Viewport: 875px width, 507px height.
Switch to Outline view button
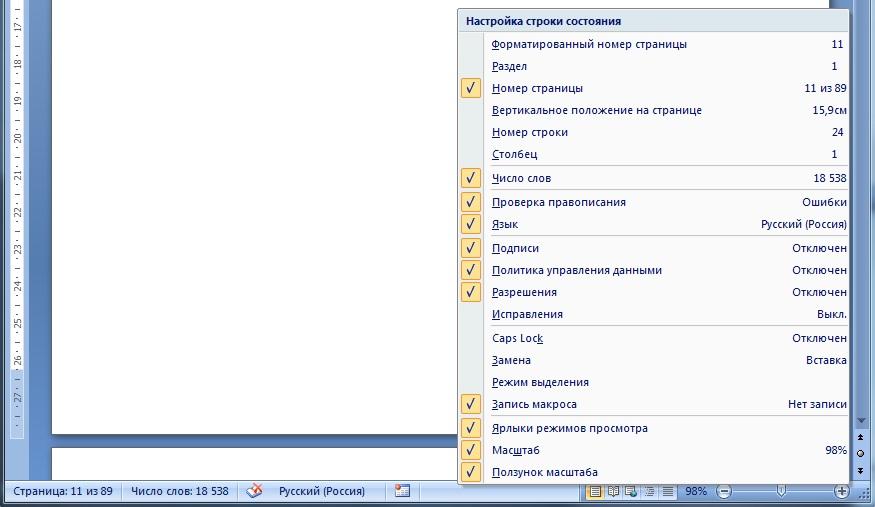point(649,491)
